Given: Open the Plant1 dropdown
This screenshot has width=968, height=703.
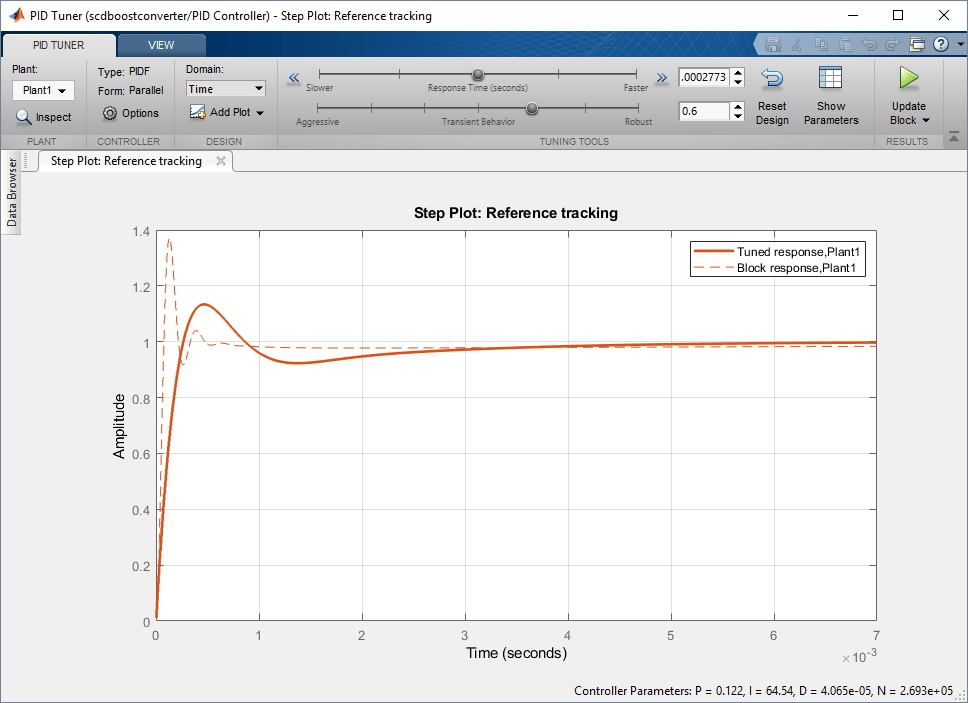Looking at the screenshot, I should pyautogui.click(x=44, y=91).
